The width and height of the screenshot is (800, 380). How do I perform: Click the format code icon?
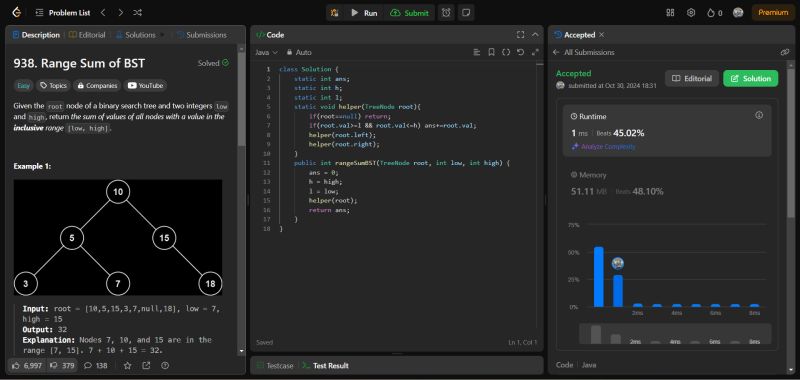tap(477, 53)
